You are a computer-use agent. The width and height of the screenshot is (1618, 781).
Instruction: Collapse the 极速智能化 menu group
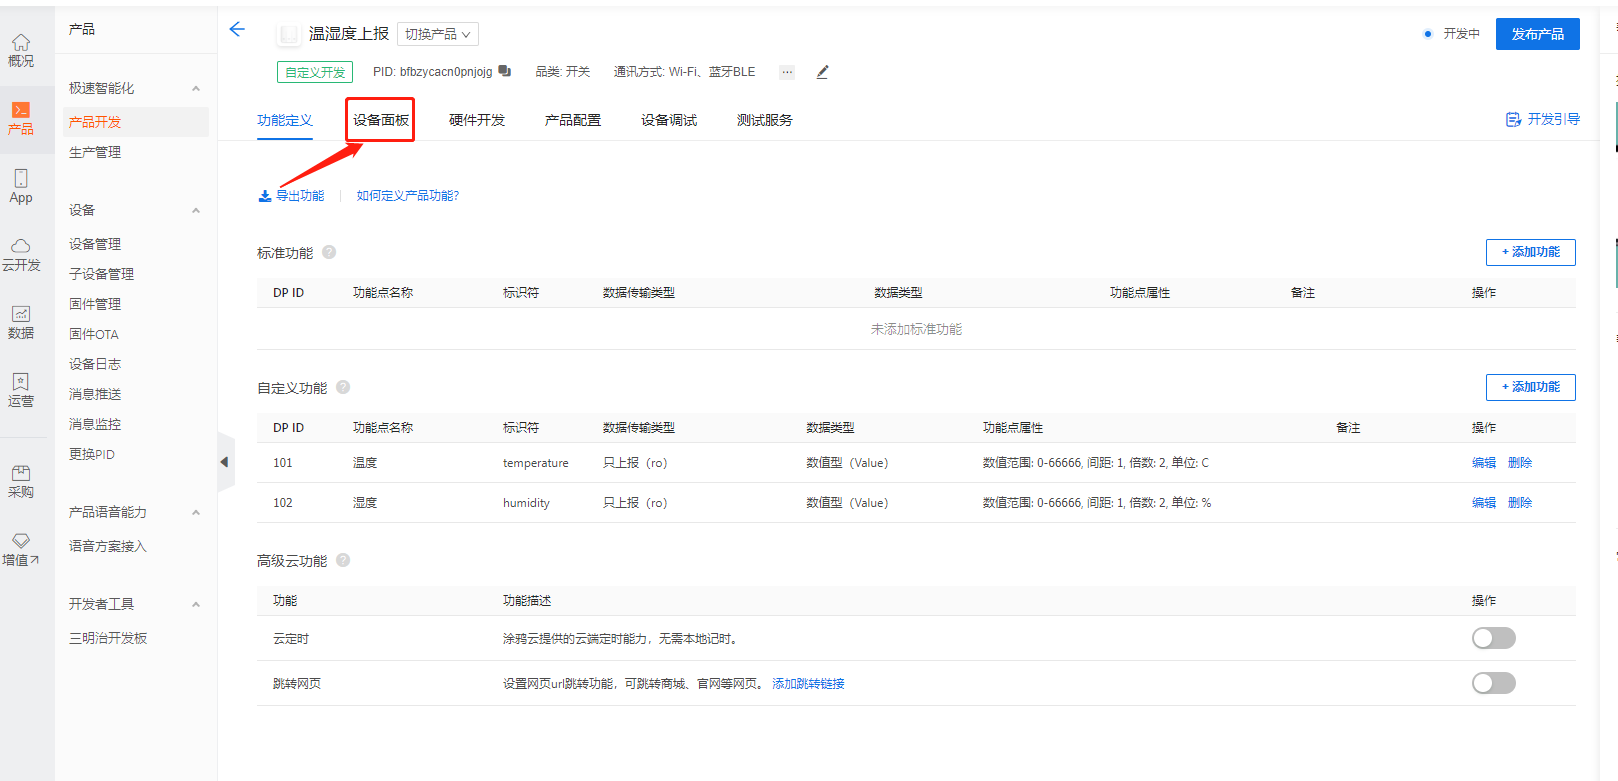pyautogui.click(x=196, y=89)
